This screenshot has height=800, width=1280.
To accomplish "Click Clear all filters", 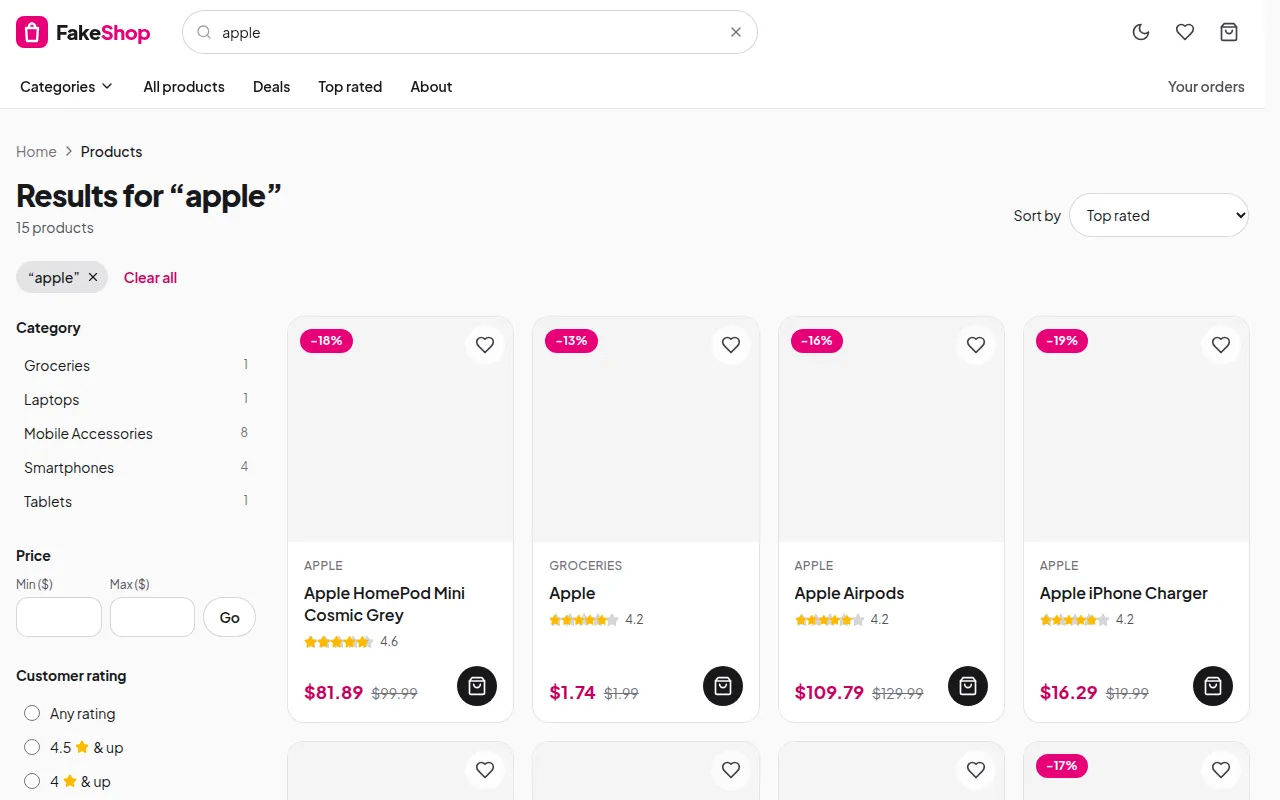I will (x=150, y=277).
